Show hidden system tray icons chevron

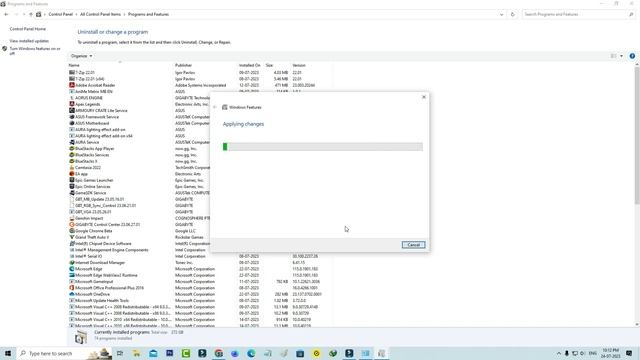click(x=558, y=353)
